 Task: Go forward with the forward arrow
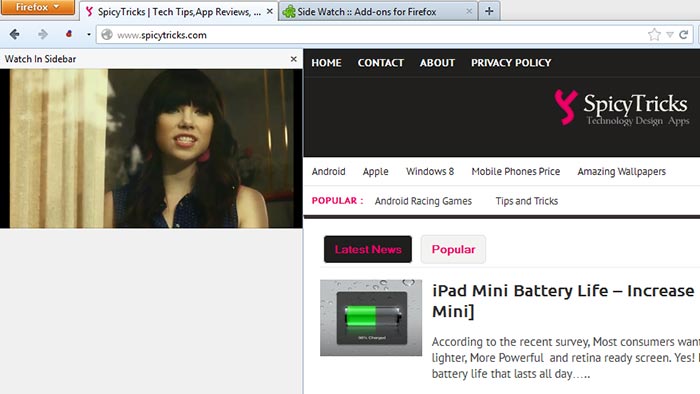tap(43, 34)
